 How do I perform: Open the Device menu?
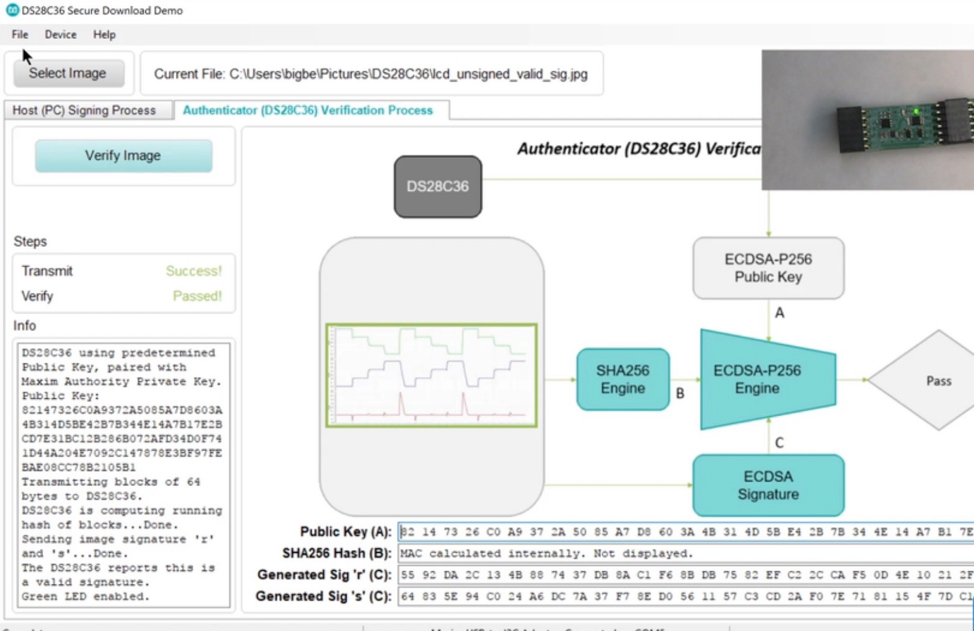click(60, 35)
